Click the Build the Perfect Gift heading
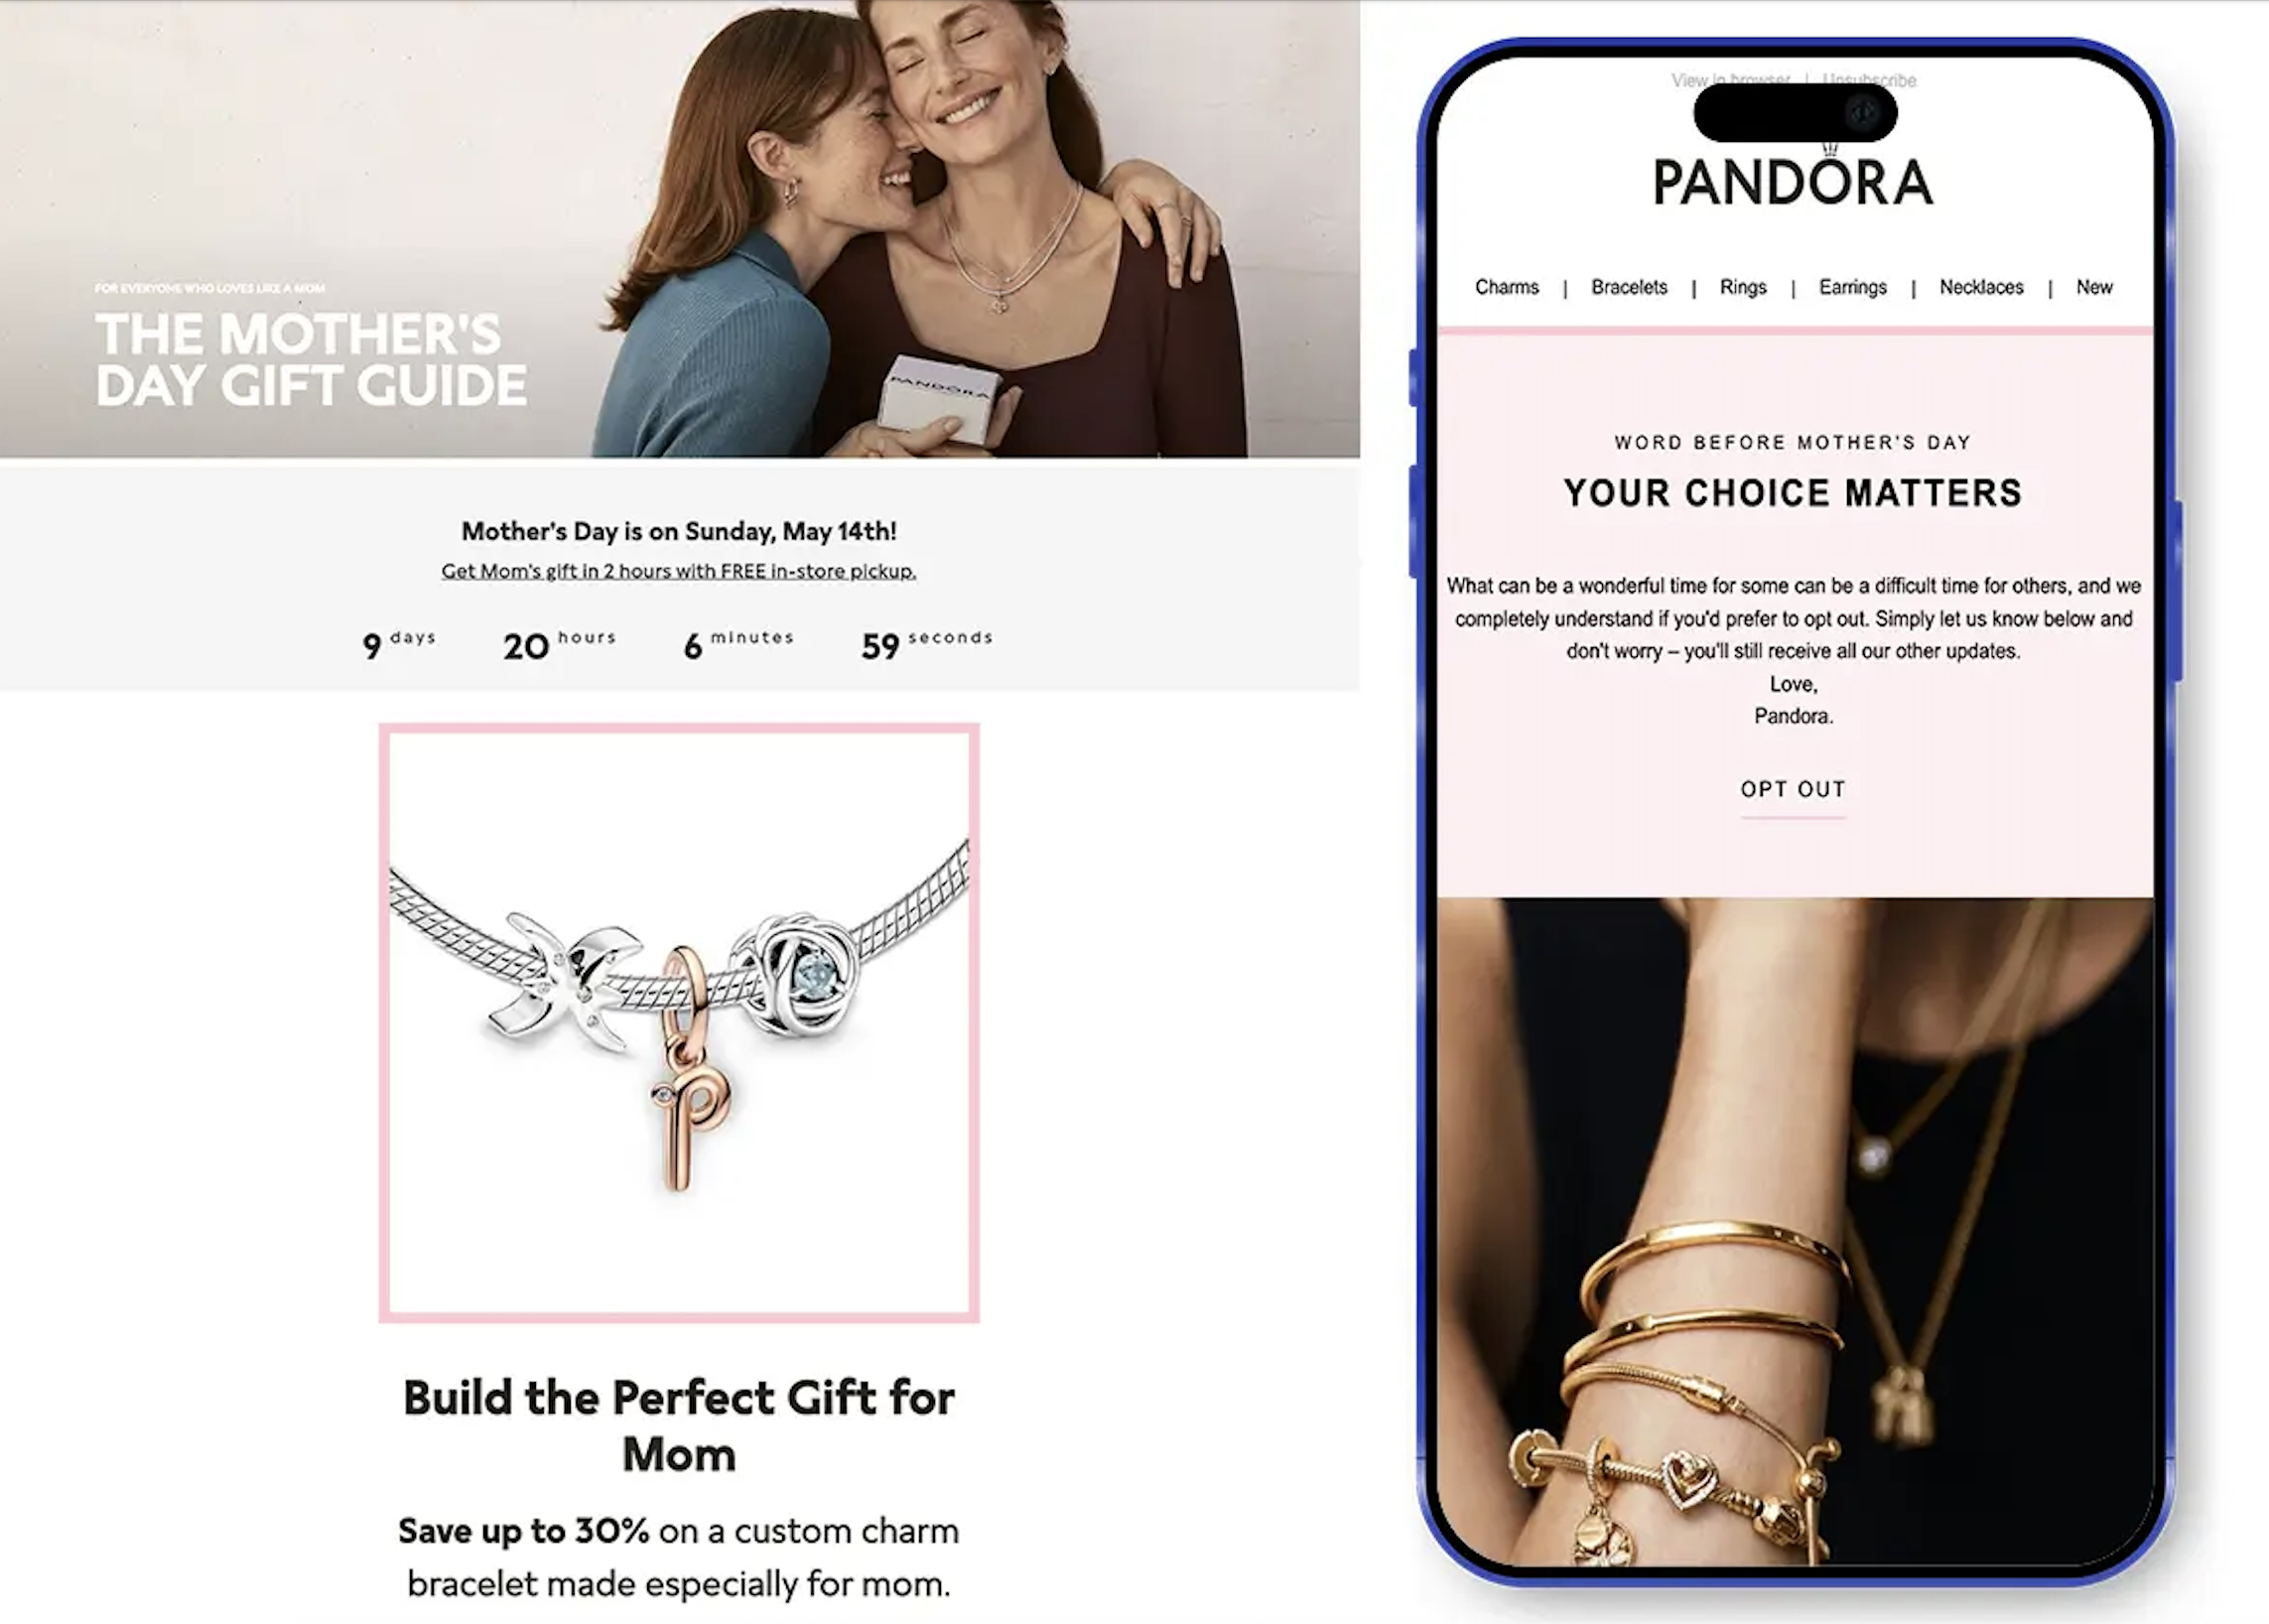 pos(679,1426)
